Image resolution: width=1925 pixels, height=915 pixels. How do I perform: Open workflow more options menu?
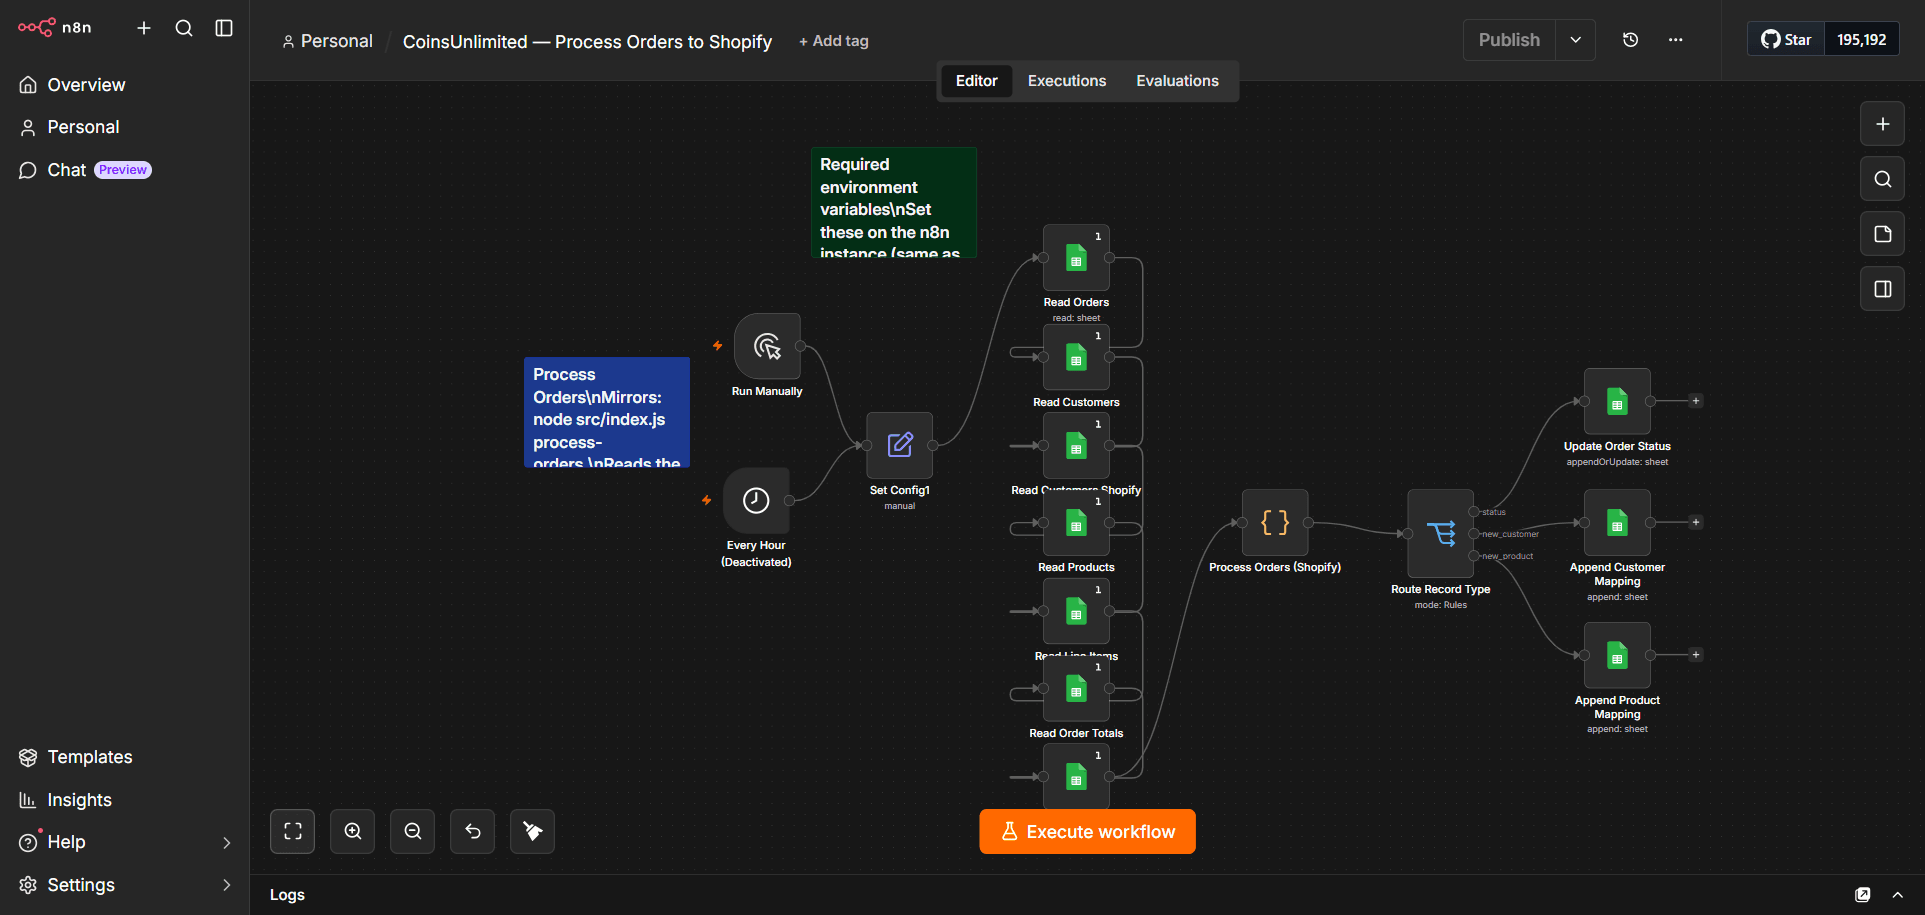pos(1675,40)
